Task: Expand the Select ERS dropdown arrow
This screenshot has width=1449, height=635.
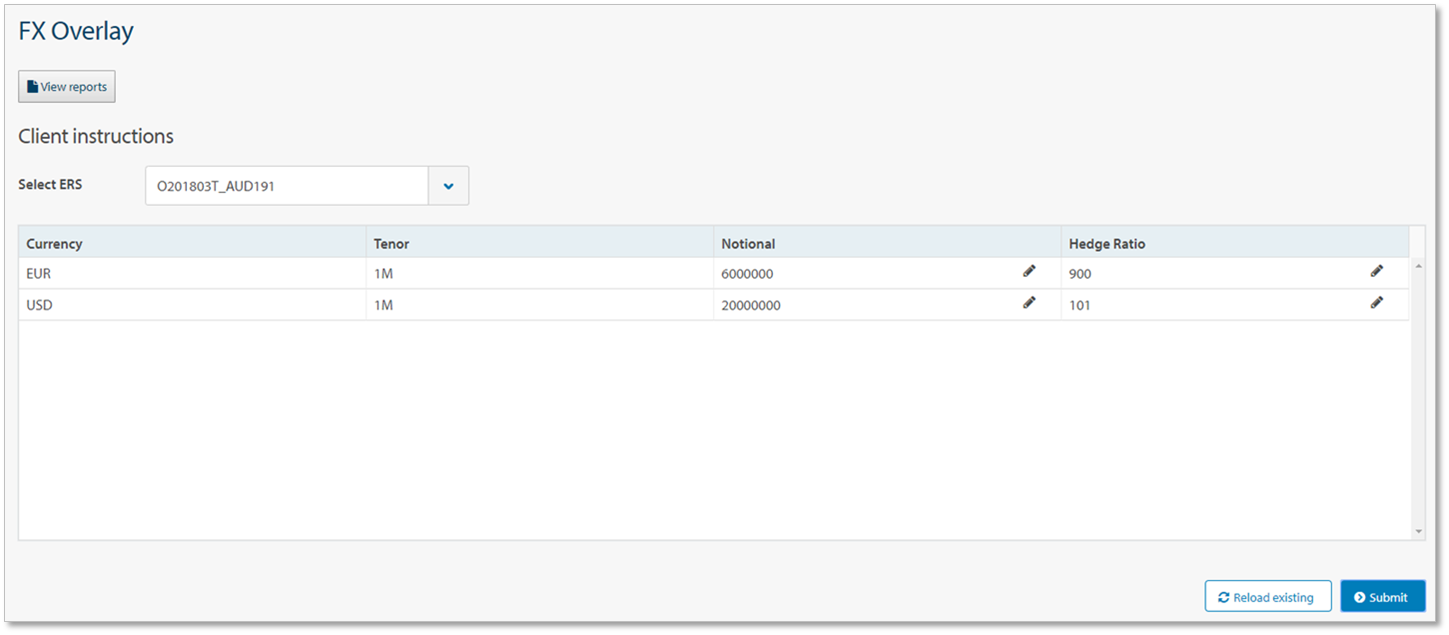Action: click(448, 186)
